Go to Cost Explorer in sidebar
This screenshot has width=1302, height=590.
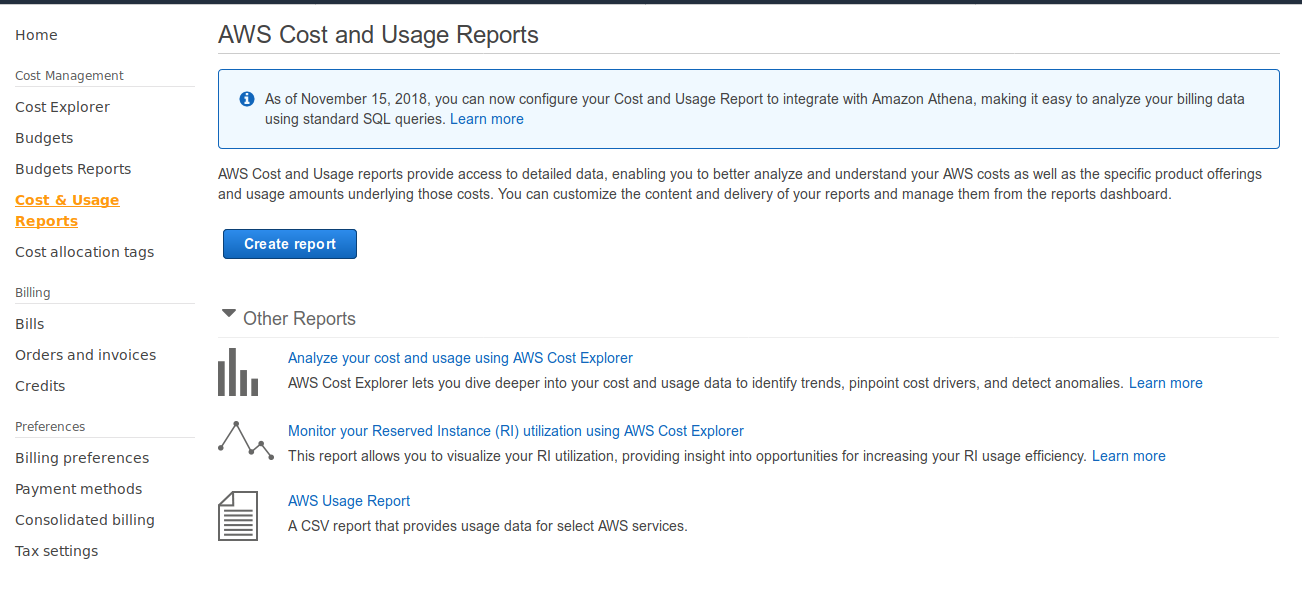pyautogui.click(x=62, y=107)
